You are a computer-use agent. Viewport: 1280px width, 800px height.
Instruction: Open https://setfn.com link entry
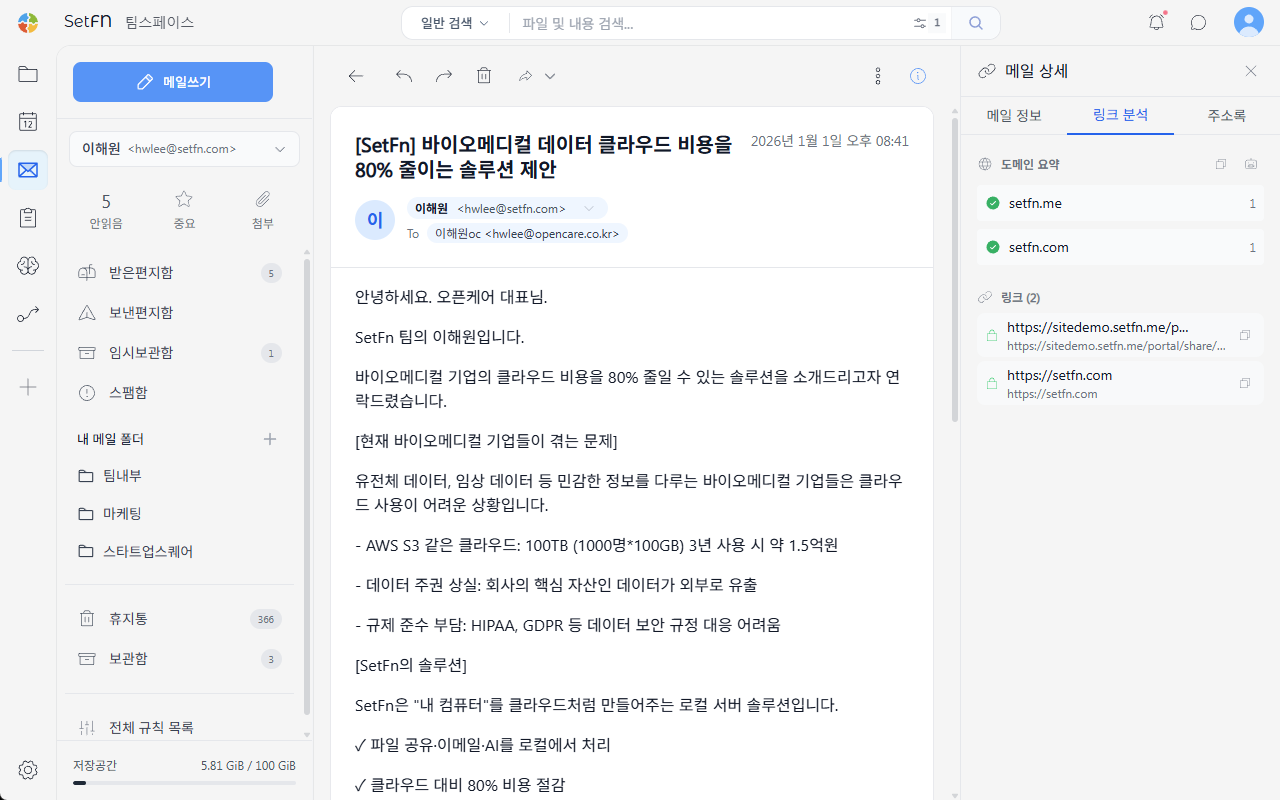[1120, 384]
